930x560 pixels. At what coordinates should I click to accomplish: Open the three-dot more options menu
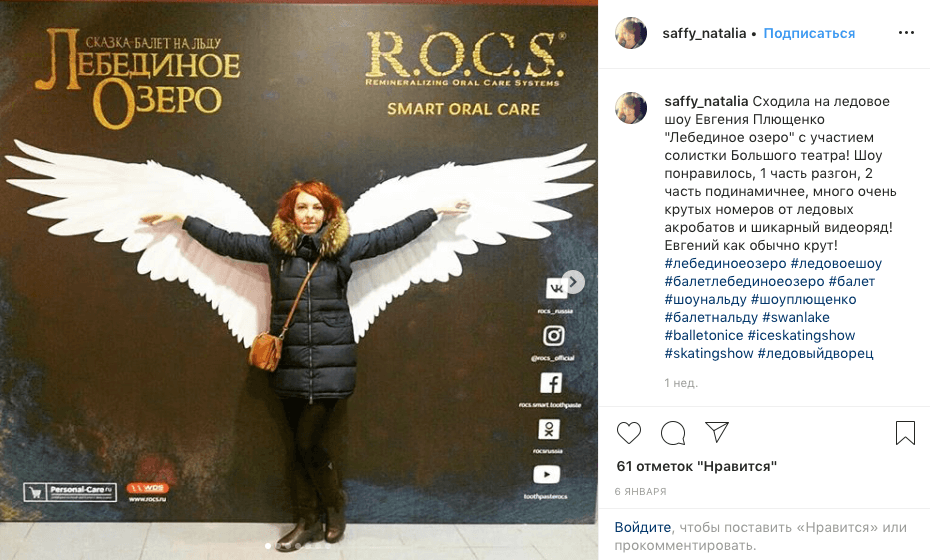906,33
